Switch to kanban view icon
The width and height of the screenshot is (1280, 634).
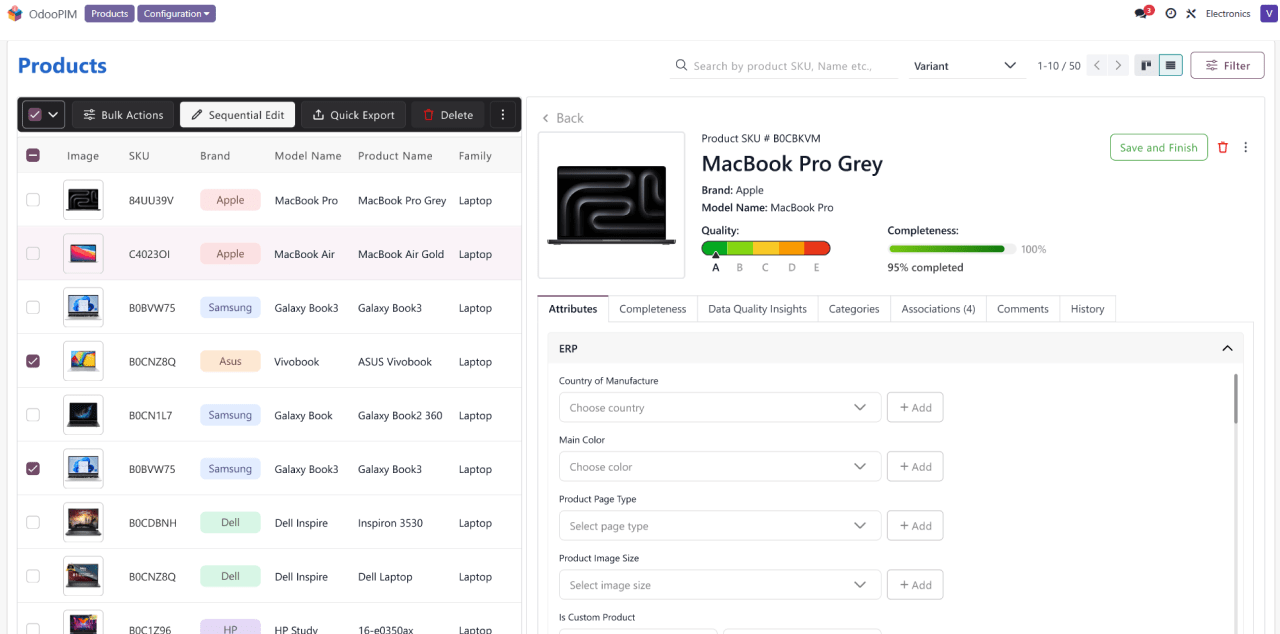pos(1146,66)
